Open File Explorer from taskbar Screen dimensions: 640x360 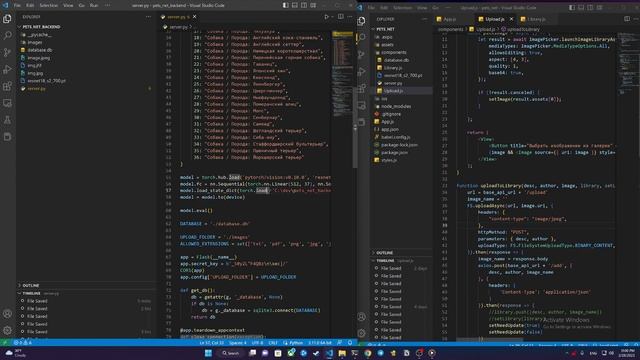point(342,353)
